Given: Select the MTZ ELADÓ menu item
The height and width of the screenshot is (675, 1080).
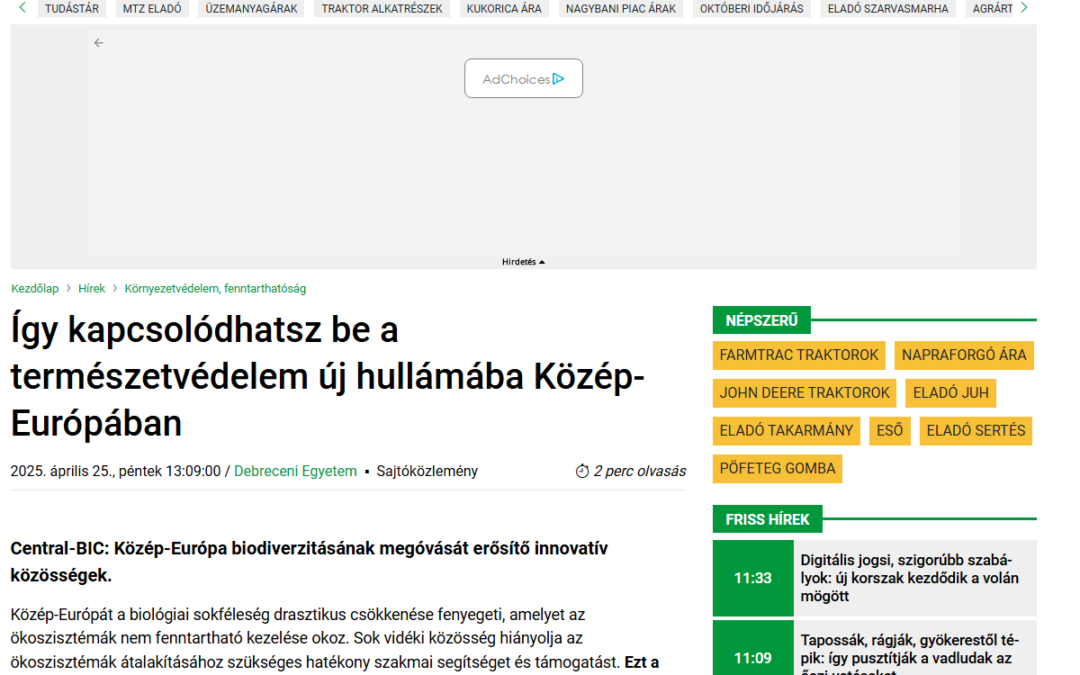Looking at the screenshot, I should [151, 7].
